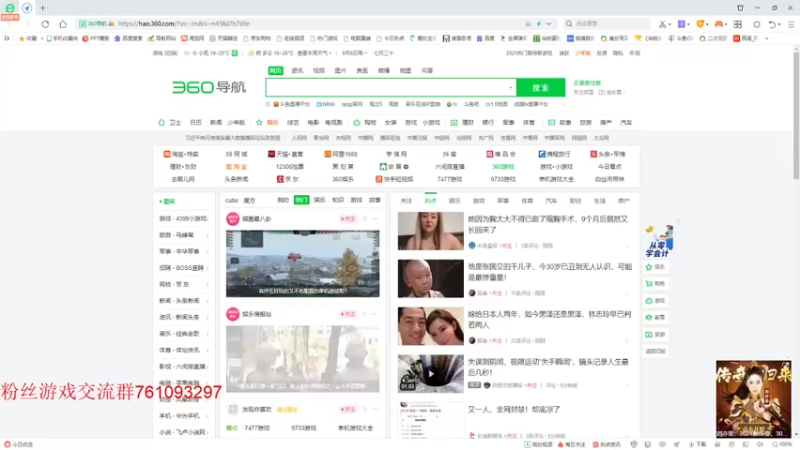Click the yellow shield toolbar icon
Image resolution: width=800 pixels, height=450 pixels.
coord(700,24)
